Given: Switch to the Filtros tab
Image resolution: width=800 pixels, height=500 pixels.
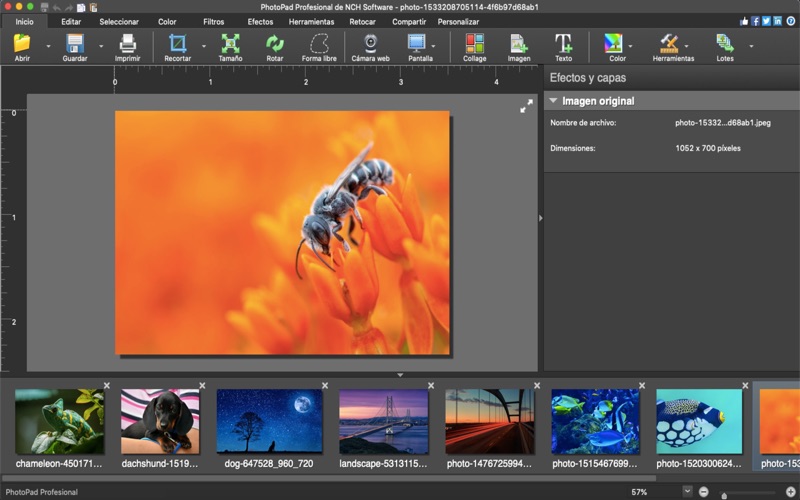Looking at the screenshot, I should [x=214, y=21].
